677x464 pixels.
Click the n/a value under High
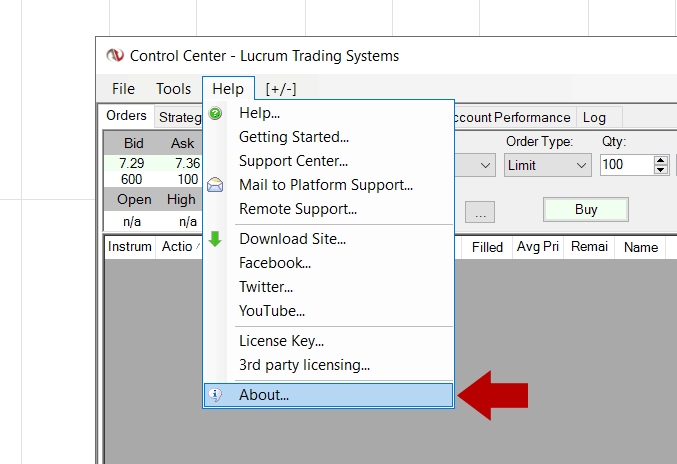[x=188, y=222]
